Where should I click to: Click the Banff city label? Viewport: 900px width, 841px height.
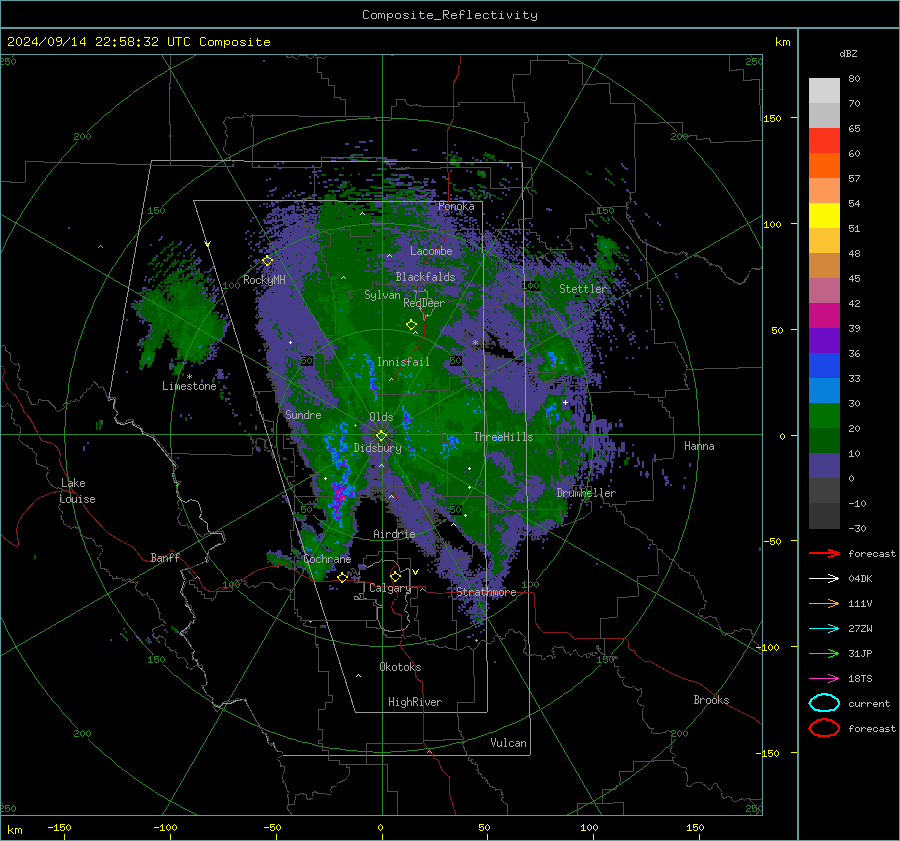coord(165,557)
